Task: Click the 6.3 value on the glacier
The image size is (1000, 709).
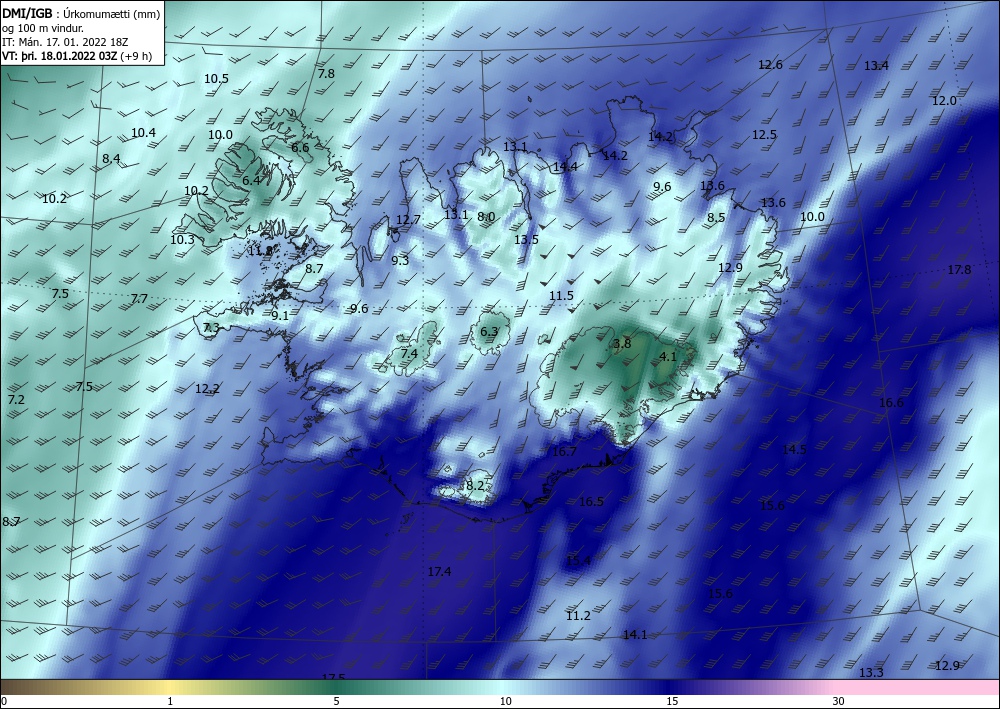Action: pyautogui.click(x=489, y=332)
